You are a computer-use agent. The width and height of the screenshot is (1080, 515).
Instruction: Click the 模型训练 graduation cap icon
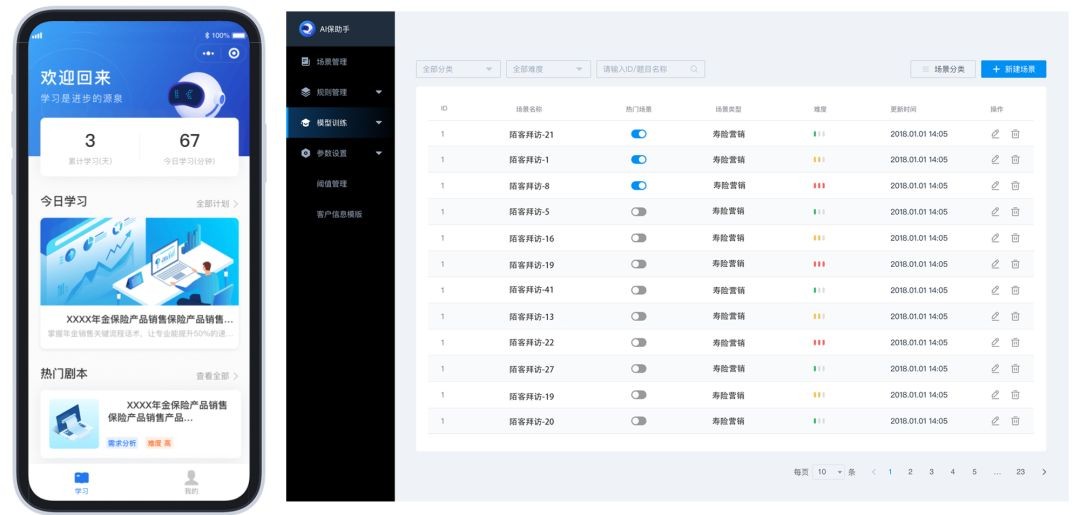pos(306,123)
